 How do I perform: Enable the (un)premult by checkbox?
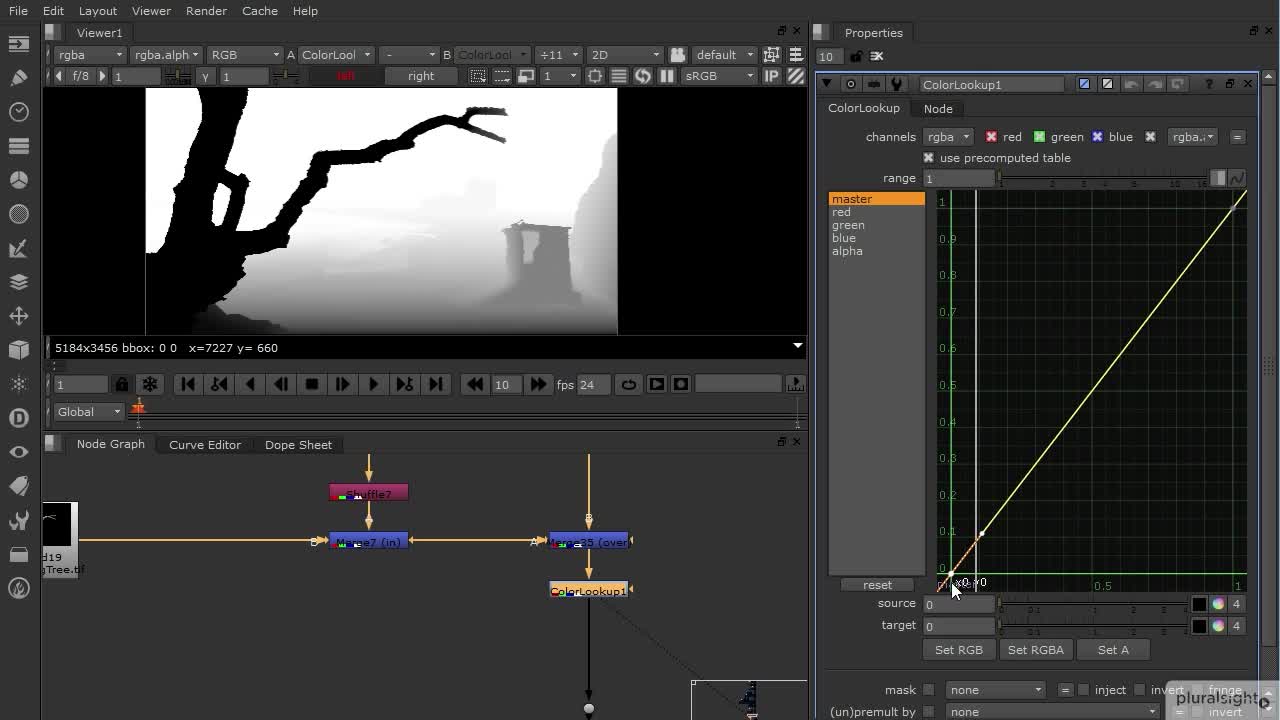(929, 712)
